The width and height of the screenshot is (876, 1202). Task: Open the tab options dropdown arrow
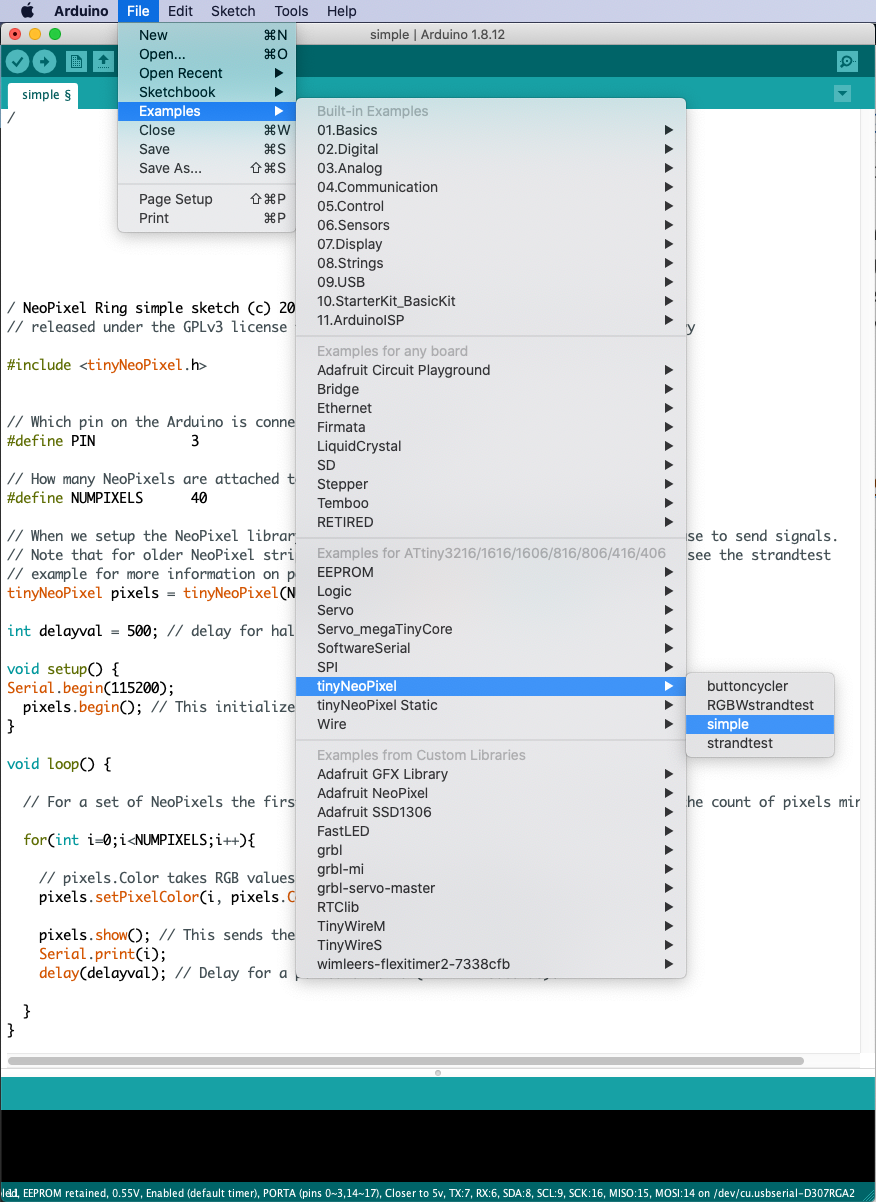pos(842,94)
